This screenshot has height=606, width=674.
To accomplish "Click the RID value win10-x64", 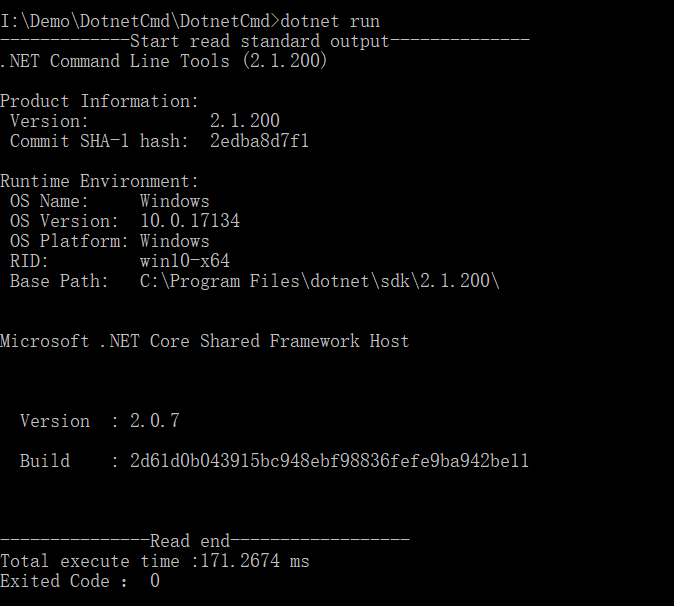I will [x=185, y=261].
